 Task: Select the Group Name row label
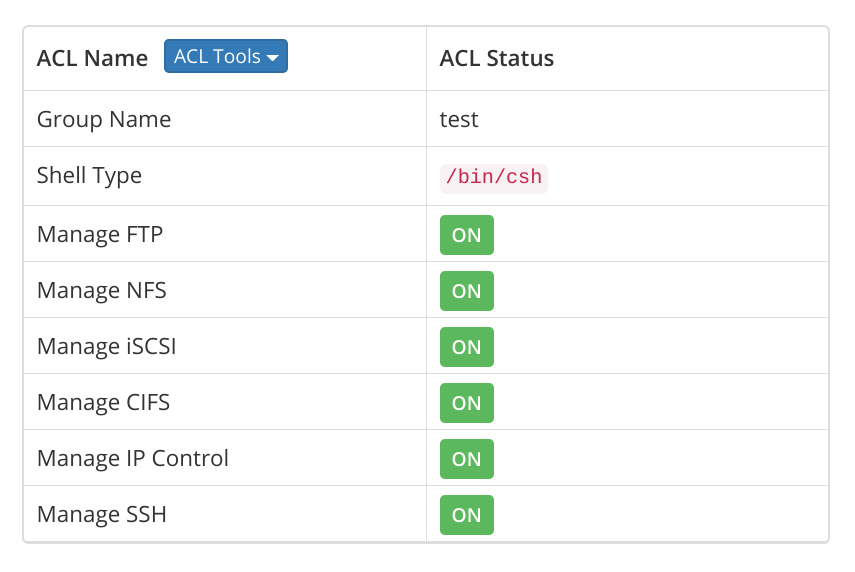click(104, 119)
